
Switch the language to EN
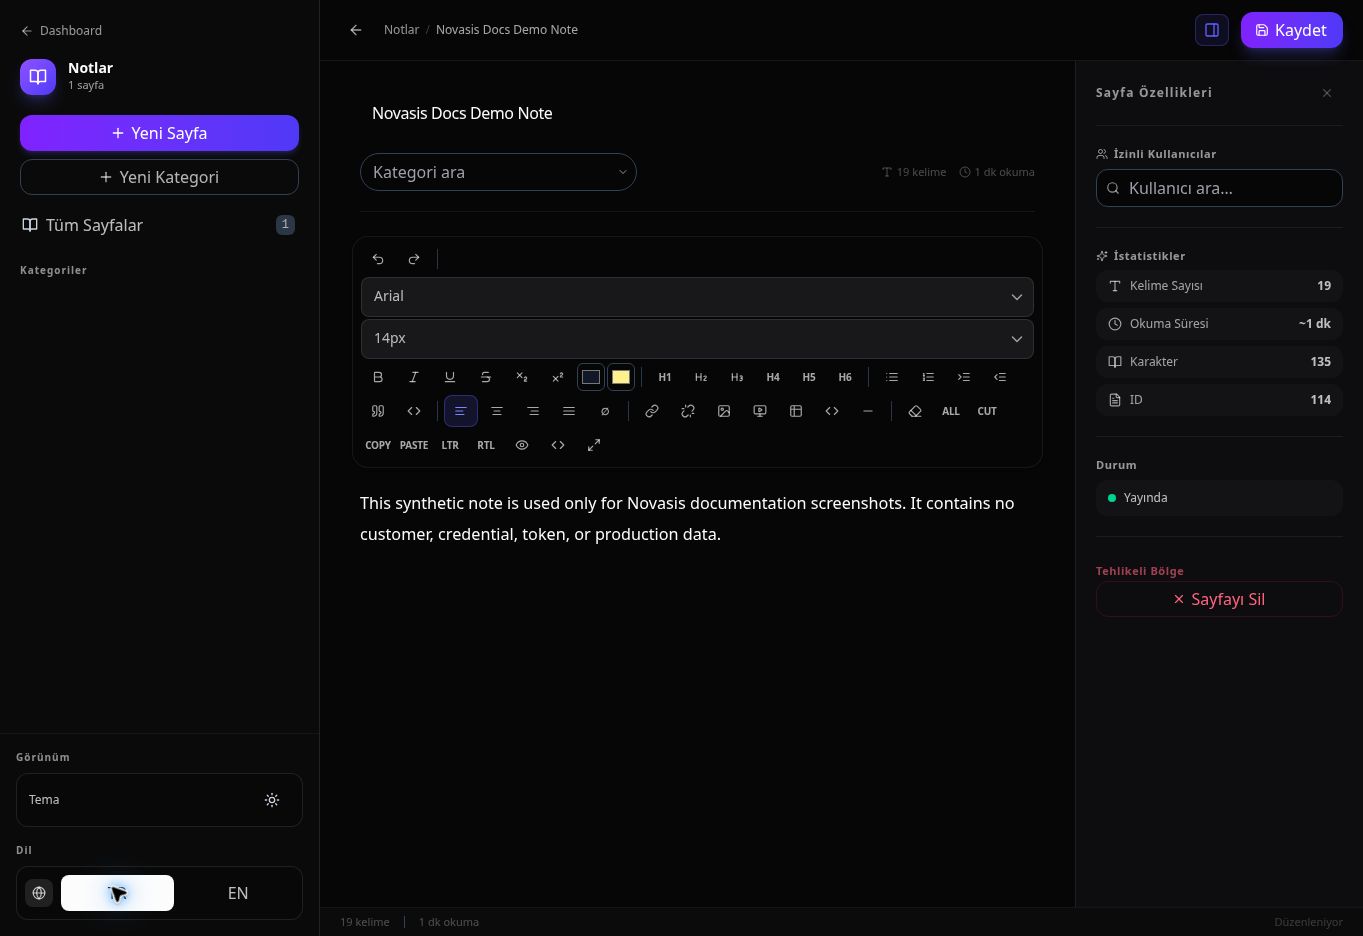point(238,893)
